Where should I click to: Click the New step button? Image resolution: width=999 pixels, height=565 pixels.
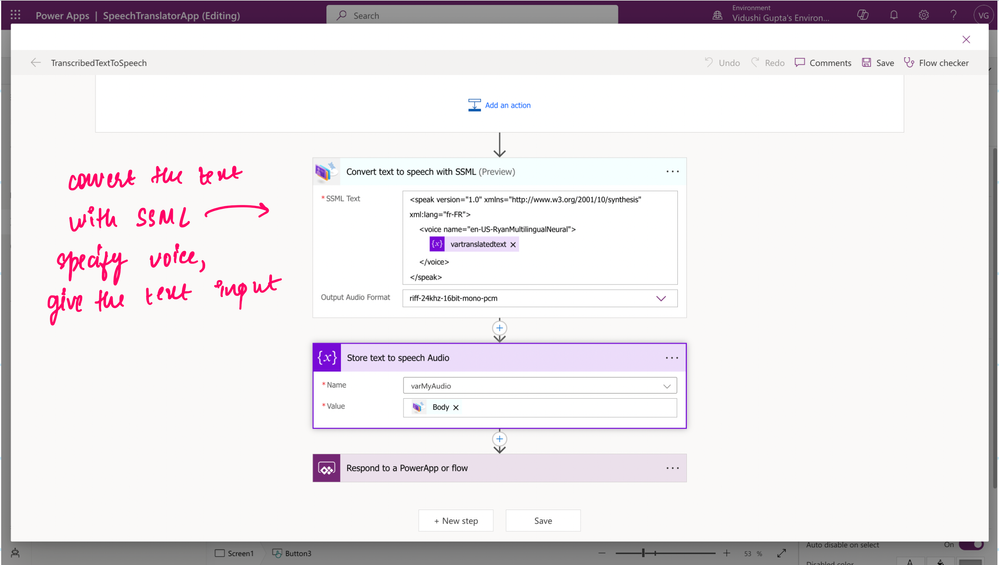(456, 520)
